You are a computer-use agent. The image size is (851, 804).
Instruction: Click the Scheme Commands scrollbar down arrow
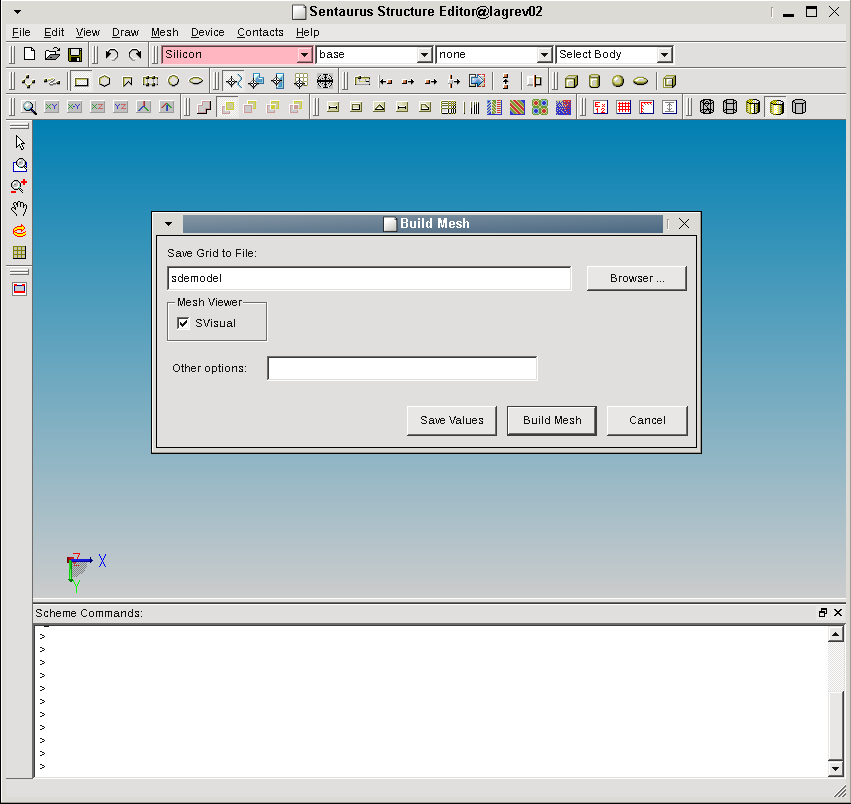click(x=836, y=767)
